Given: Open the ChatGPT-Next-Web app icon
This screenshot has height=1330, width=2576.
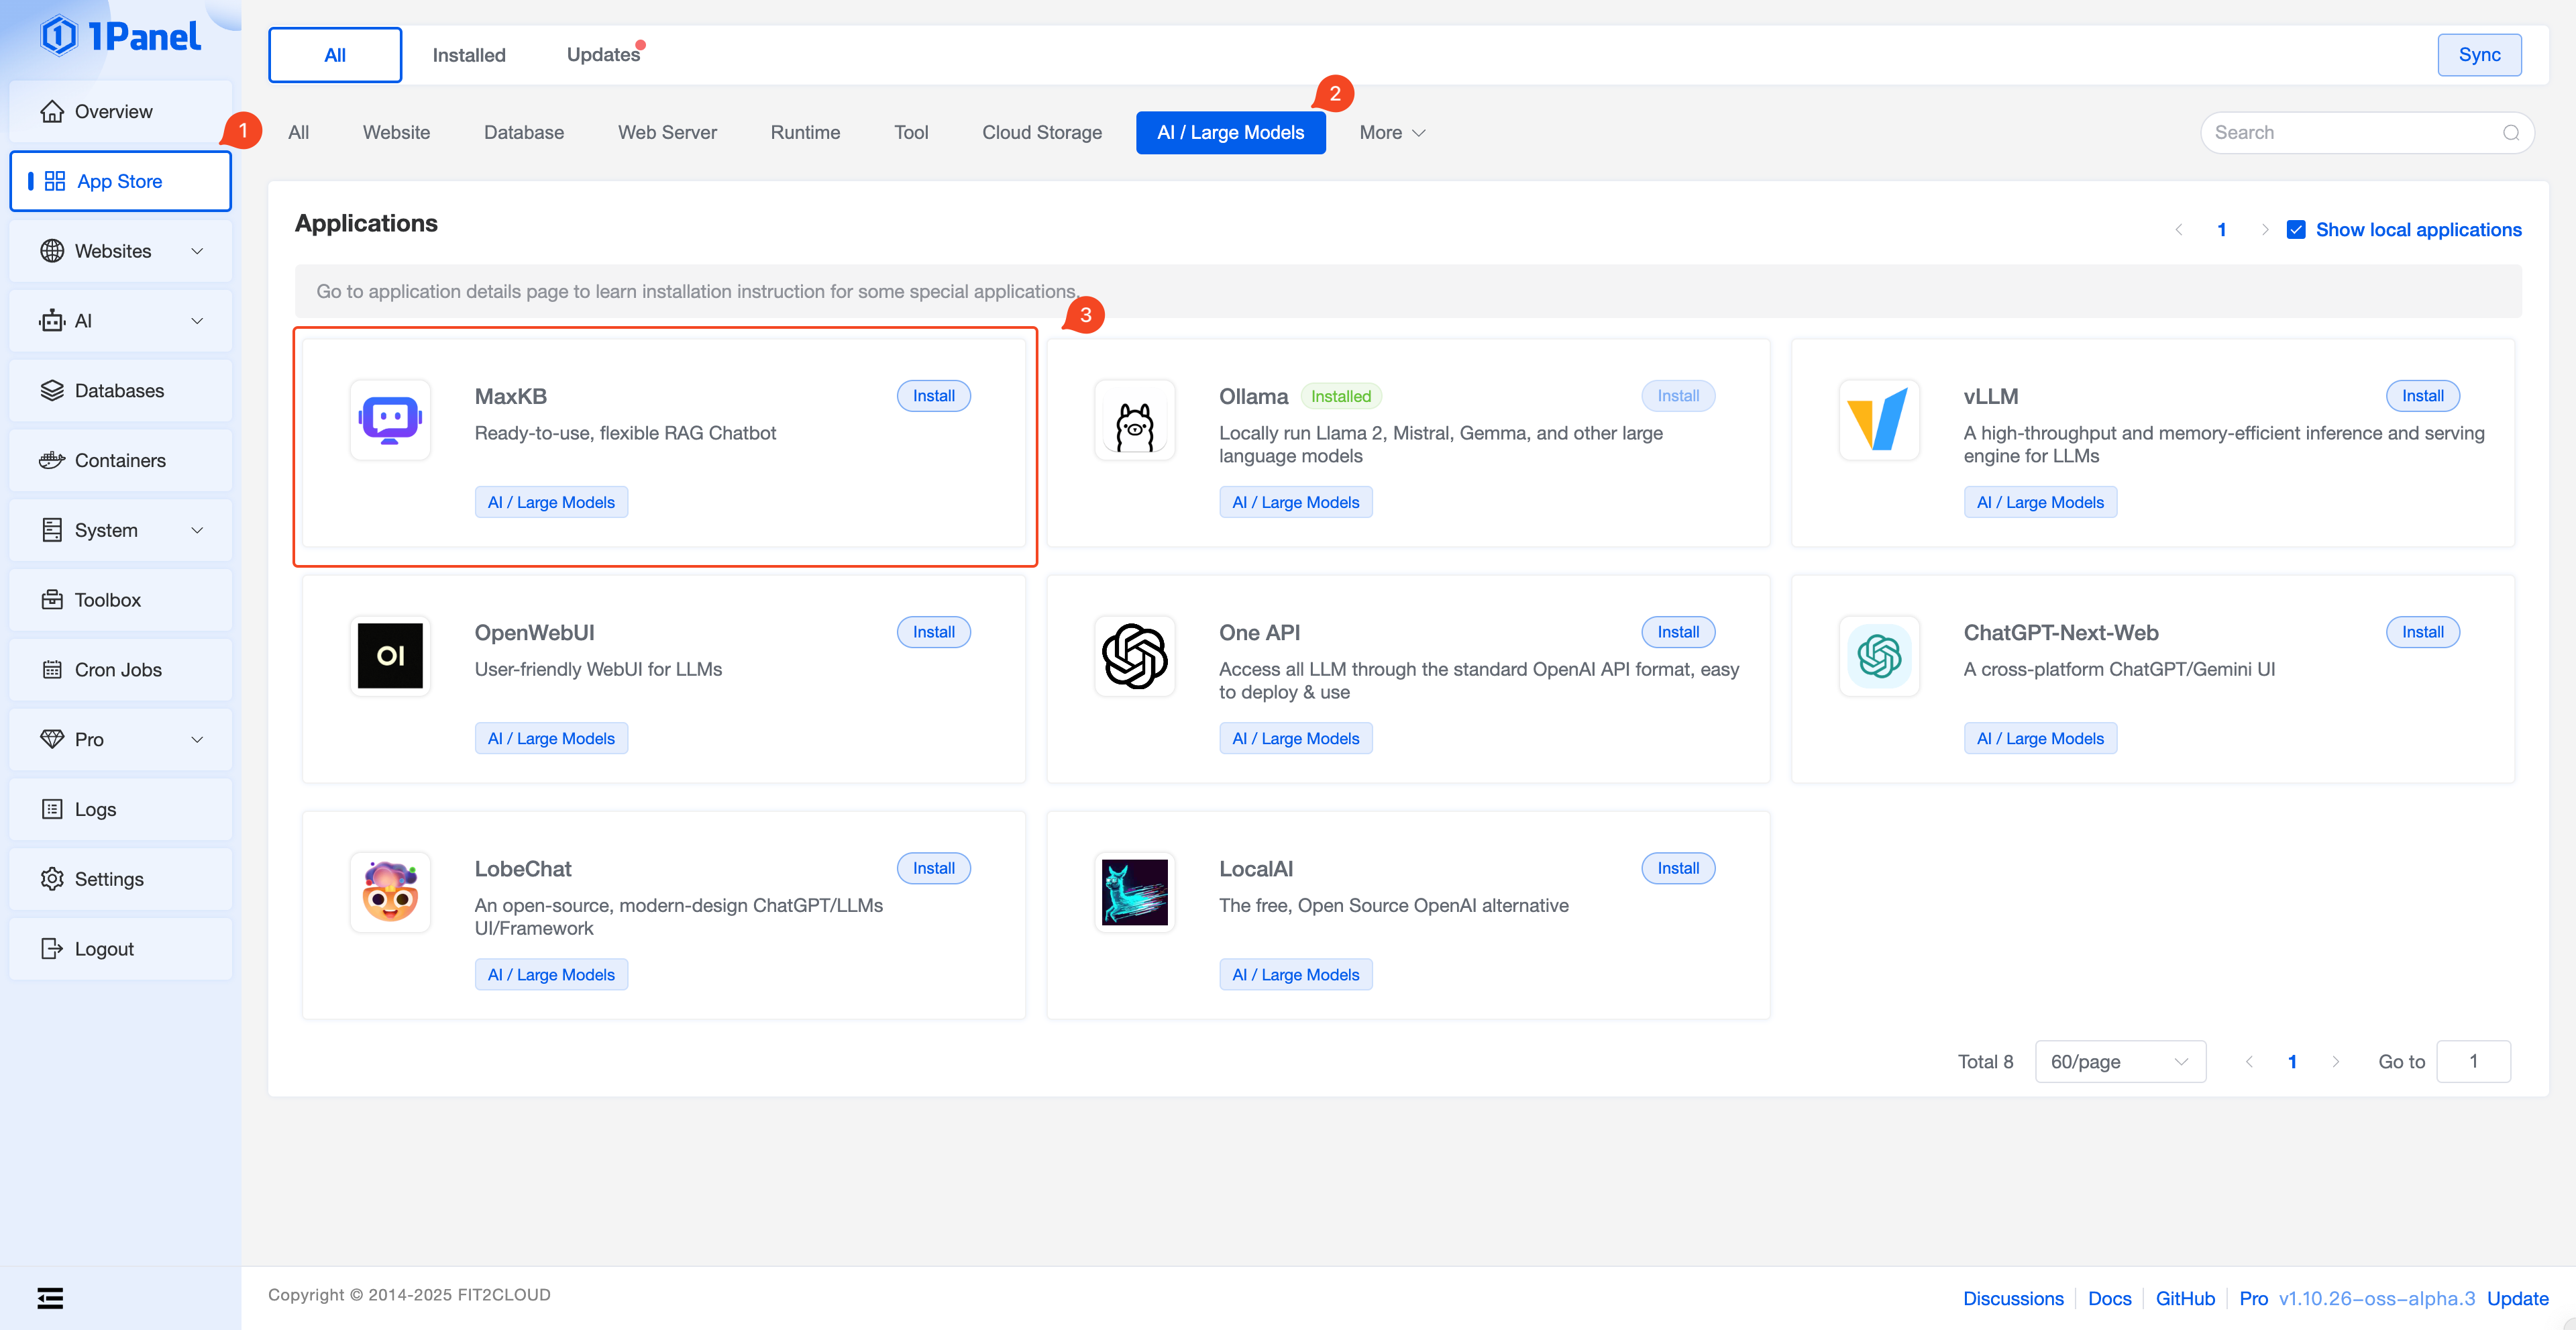Looking at the screenshot, I should click(1880, 656).
